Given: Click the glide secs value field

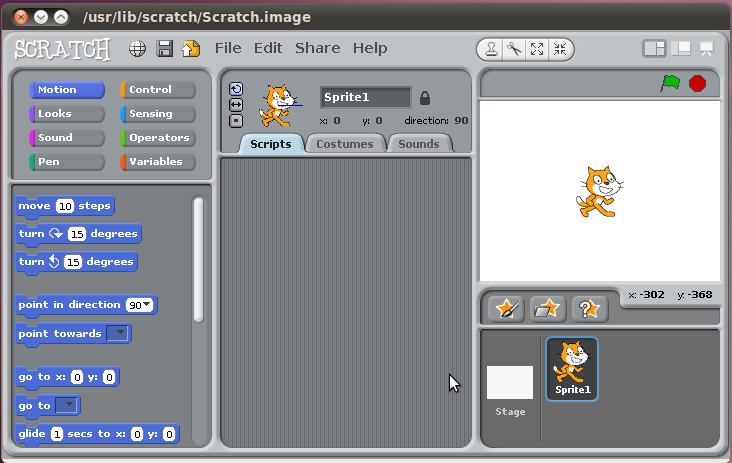Looking at the screenshot, I should (x=56, y=434).
